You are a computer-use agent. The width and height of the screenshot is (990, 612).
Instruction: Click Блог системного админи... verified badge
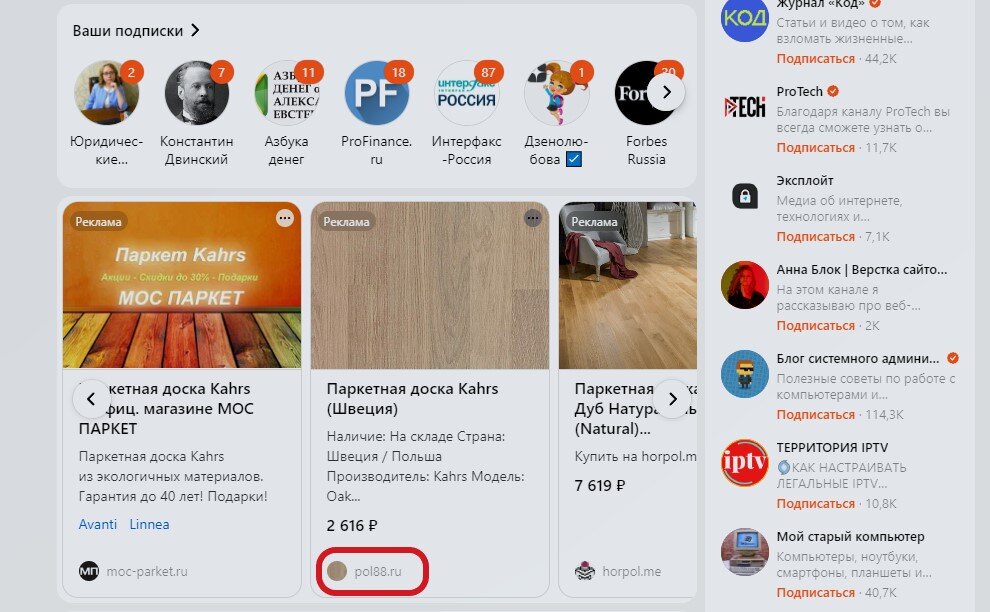(953, 358)
